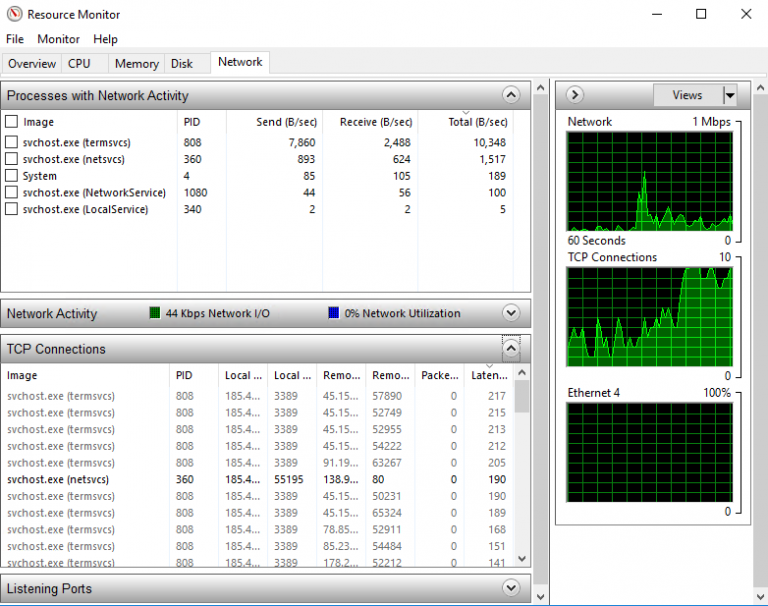The image size is (768, 606).
Task: Open the Monitor menu
Action: click(x=58, y=39)
